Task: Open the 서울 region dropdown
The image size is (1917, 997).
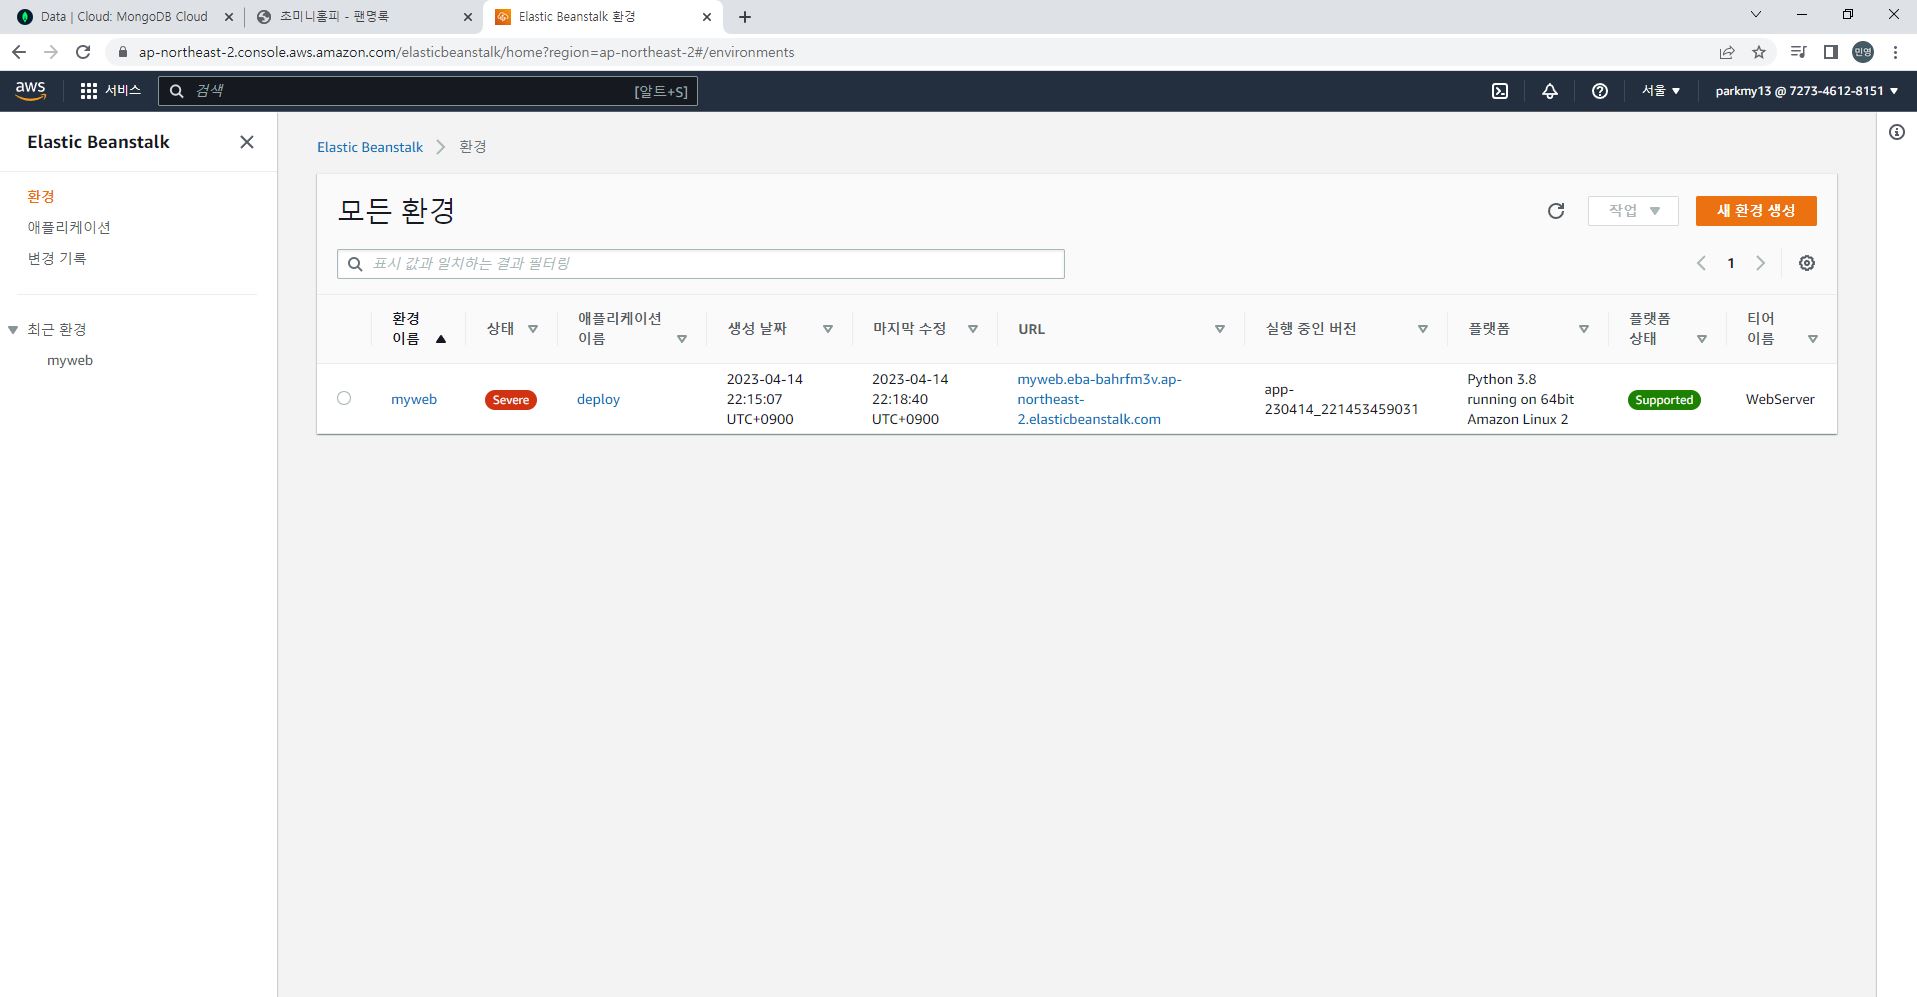Action: [x=1661, y=91]
